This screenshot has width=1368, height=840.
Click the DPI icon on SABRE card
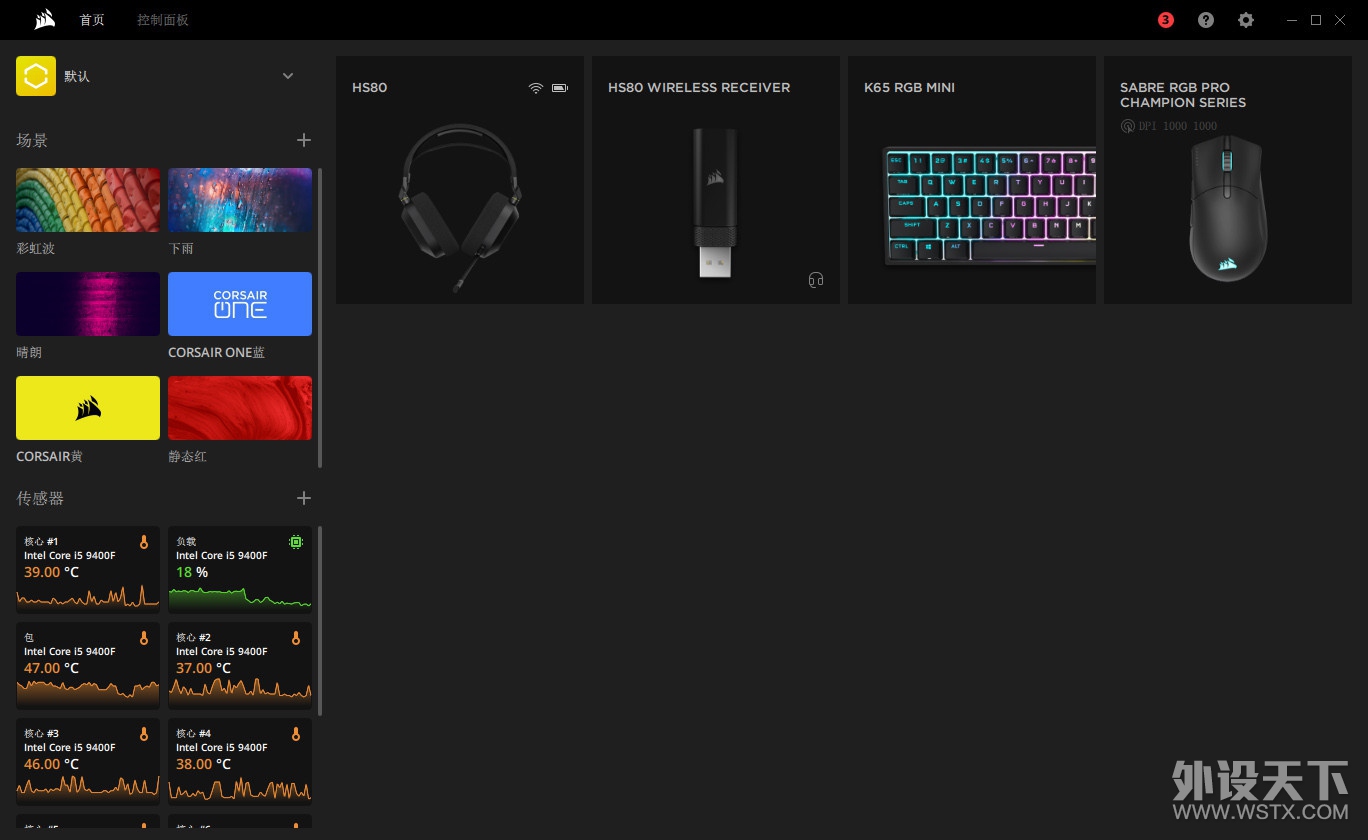click(1128, 126)
